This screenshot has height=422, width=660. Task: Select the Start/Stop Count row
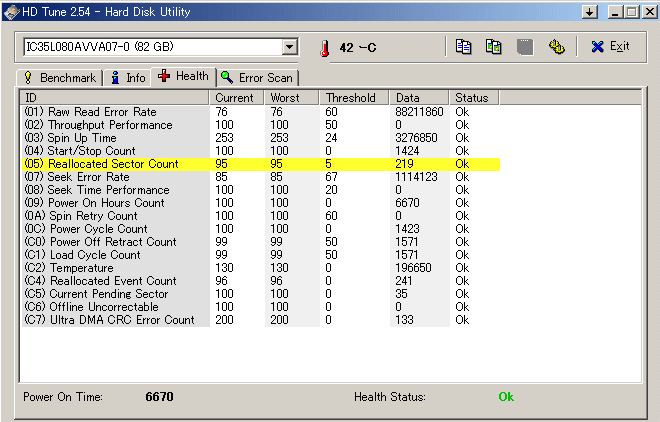click(261, 151)
